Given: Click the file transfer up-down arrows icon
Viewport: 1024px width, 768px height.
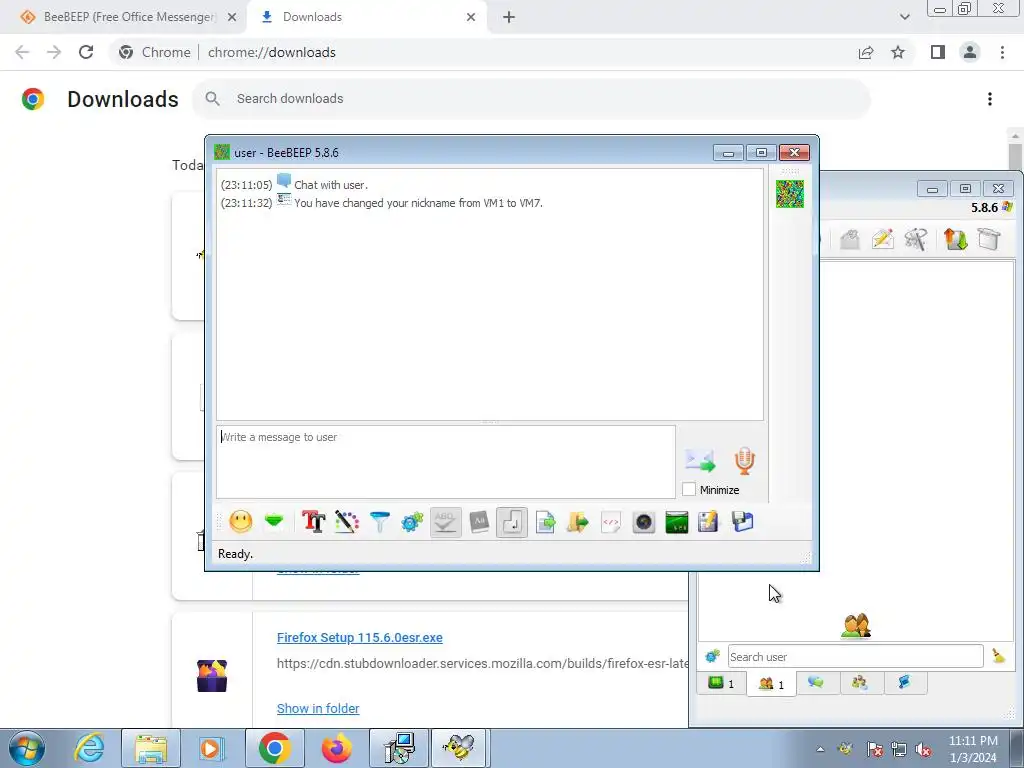Looking at the screenshot, I should click(x=955, y=239).
